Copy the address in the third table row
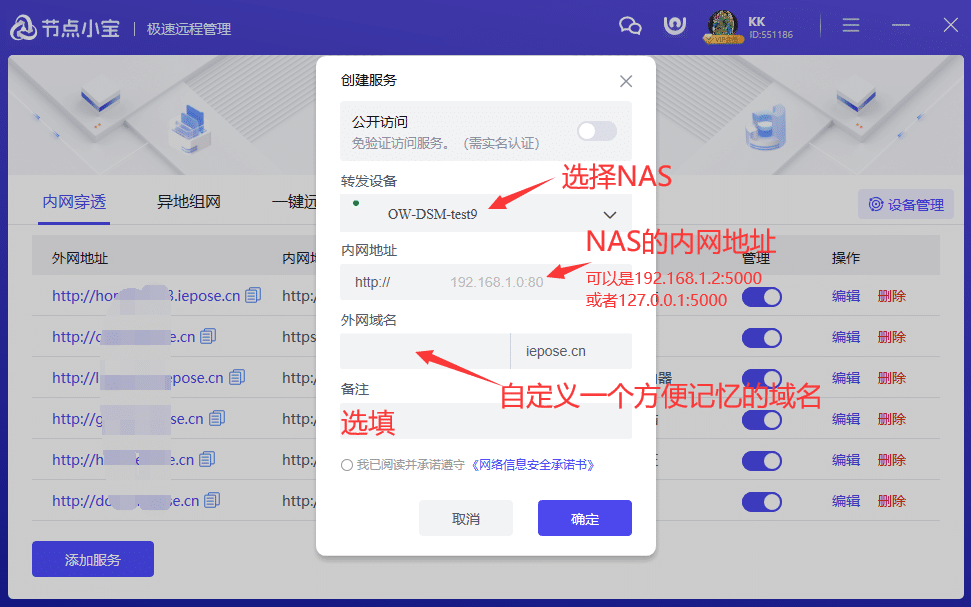This screenshot has width=971, height=607. (x=237, y=377)
